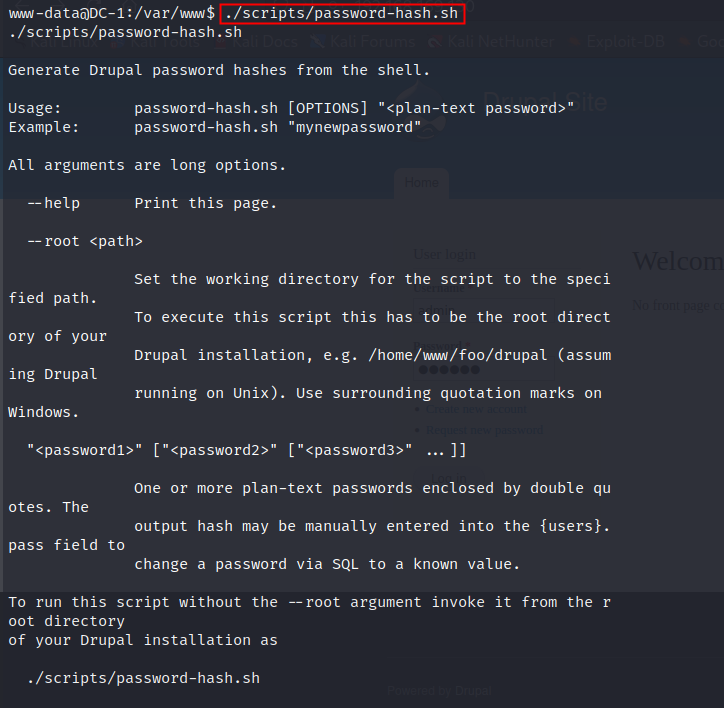Click the prompt text www-data@DC-1:/var/www$
Screen dimensions: 724x708
112,13
